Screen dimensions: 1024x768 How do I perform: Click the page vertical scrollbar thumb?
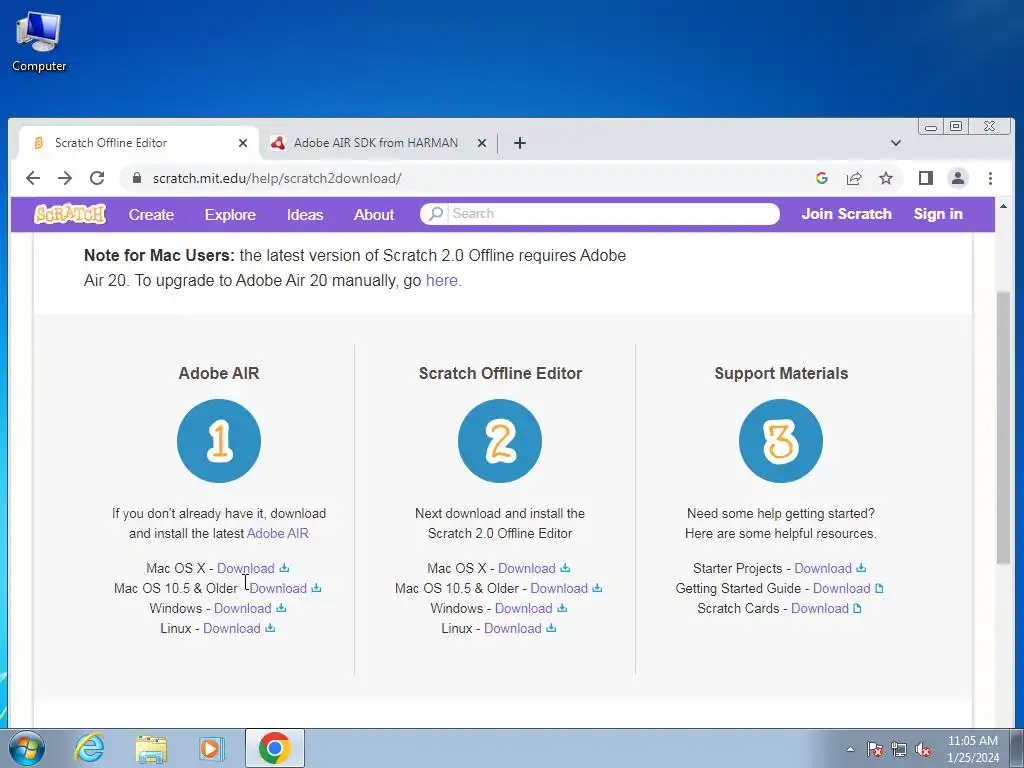(1003, 428)
